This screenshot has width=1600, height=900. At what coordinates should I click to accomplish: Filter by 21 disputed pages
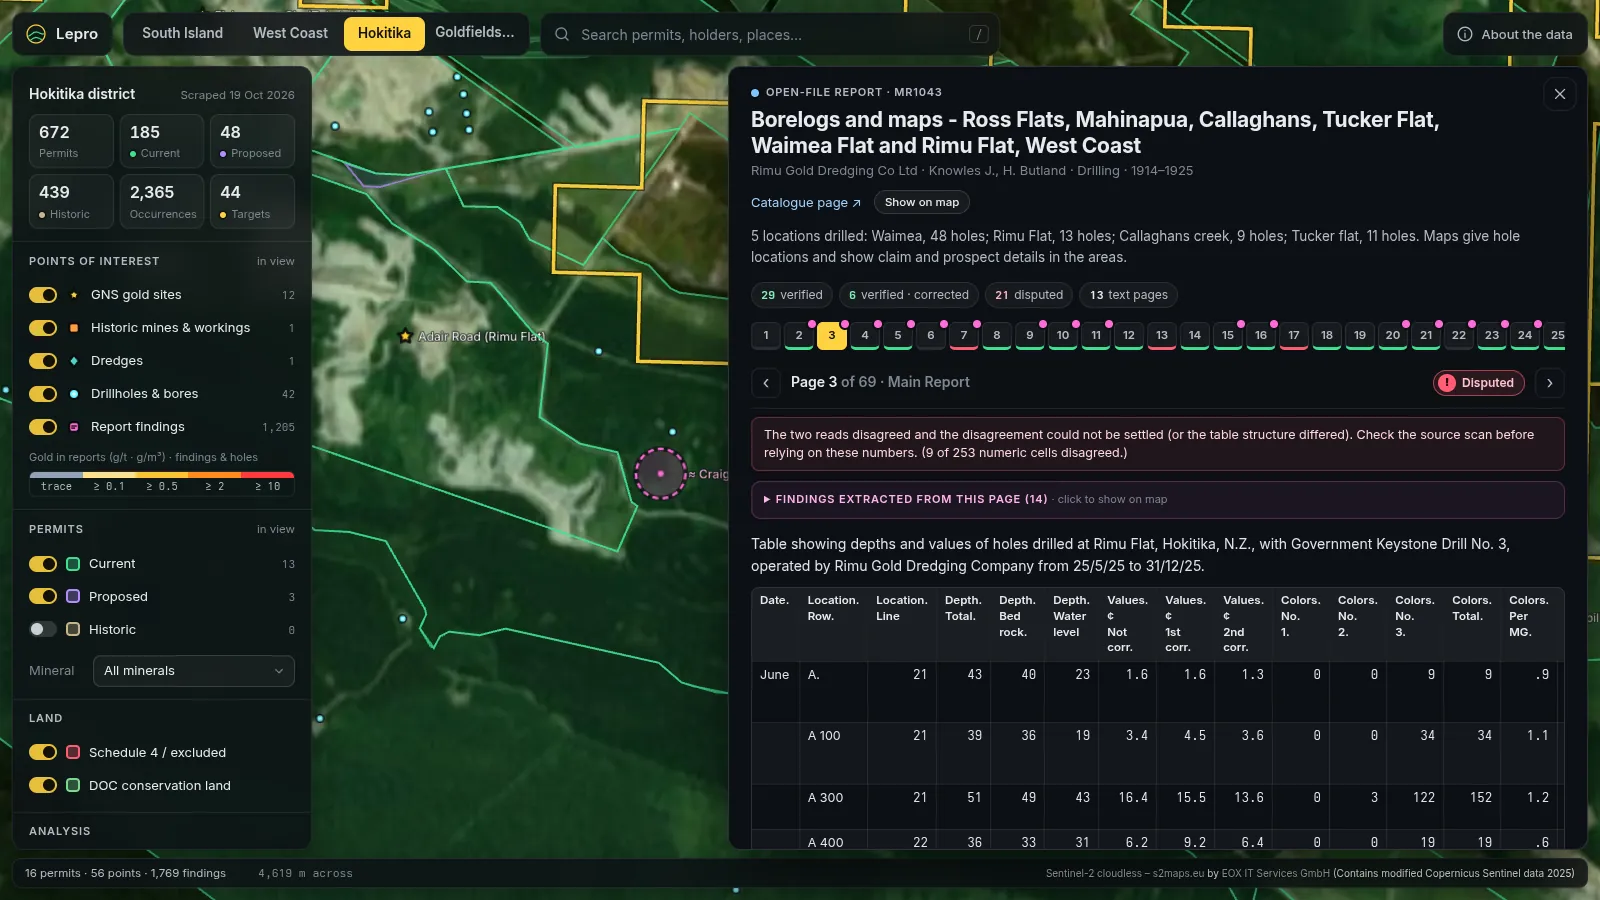[x=1029, y=295]
